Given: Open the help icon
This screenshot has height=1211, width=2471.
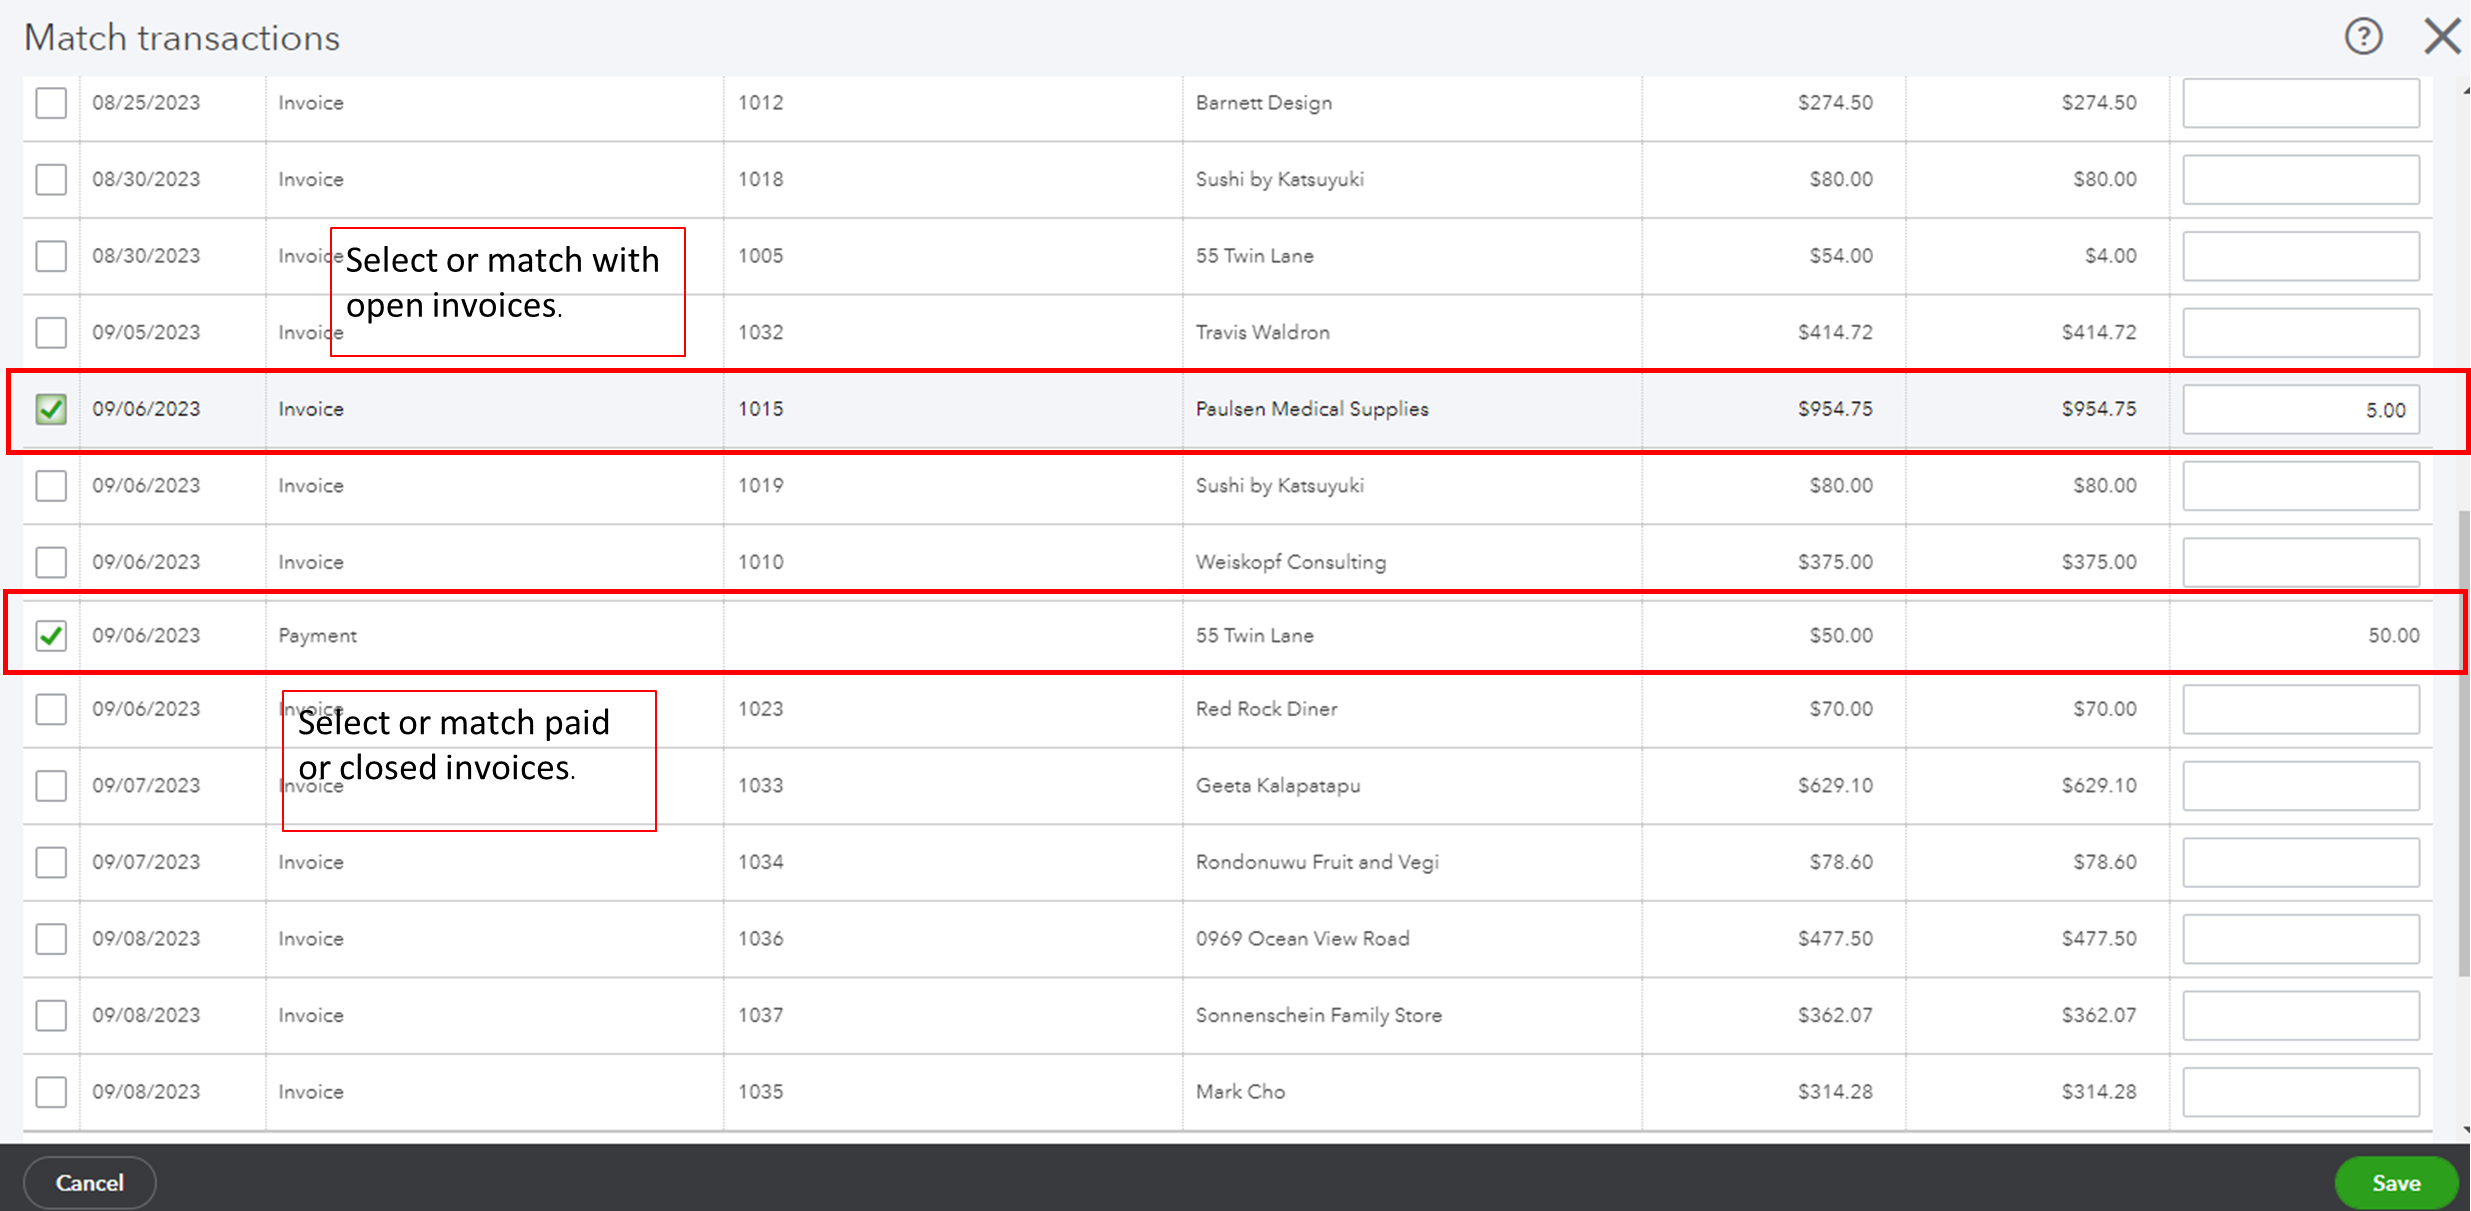Looking at the screenshot, I should [x=2362, y=36].
